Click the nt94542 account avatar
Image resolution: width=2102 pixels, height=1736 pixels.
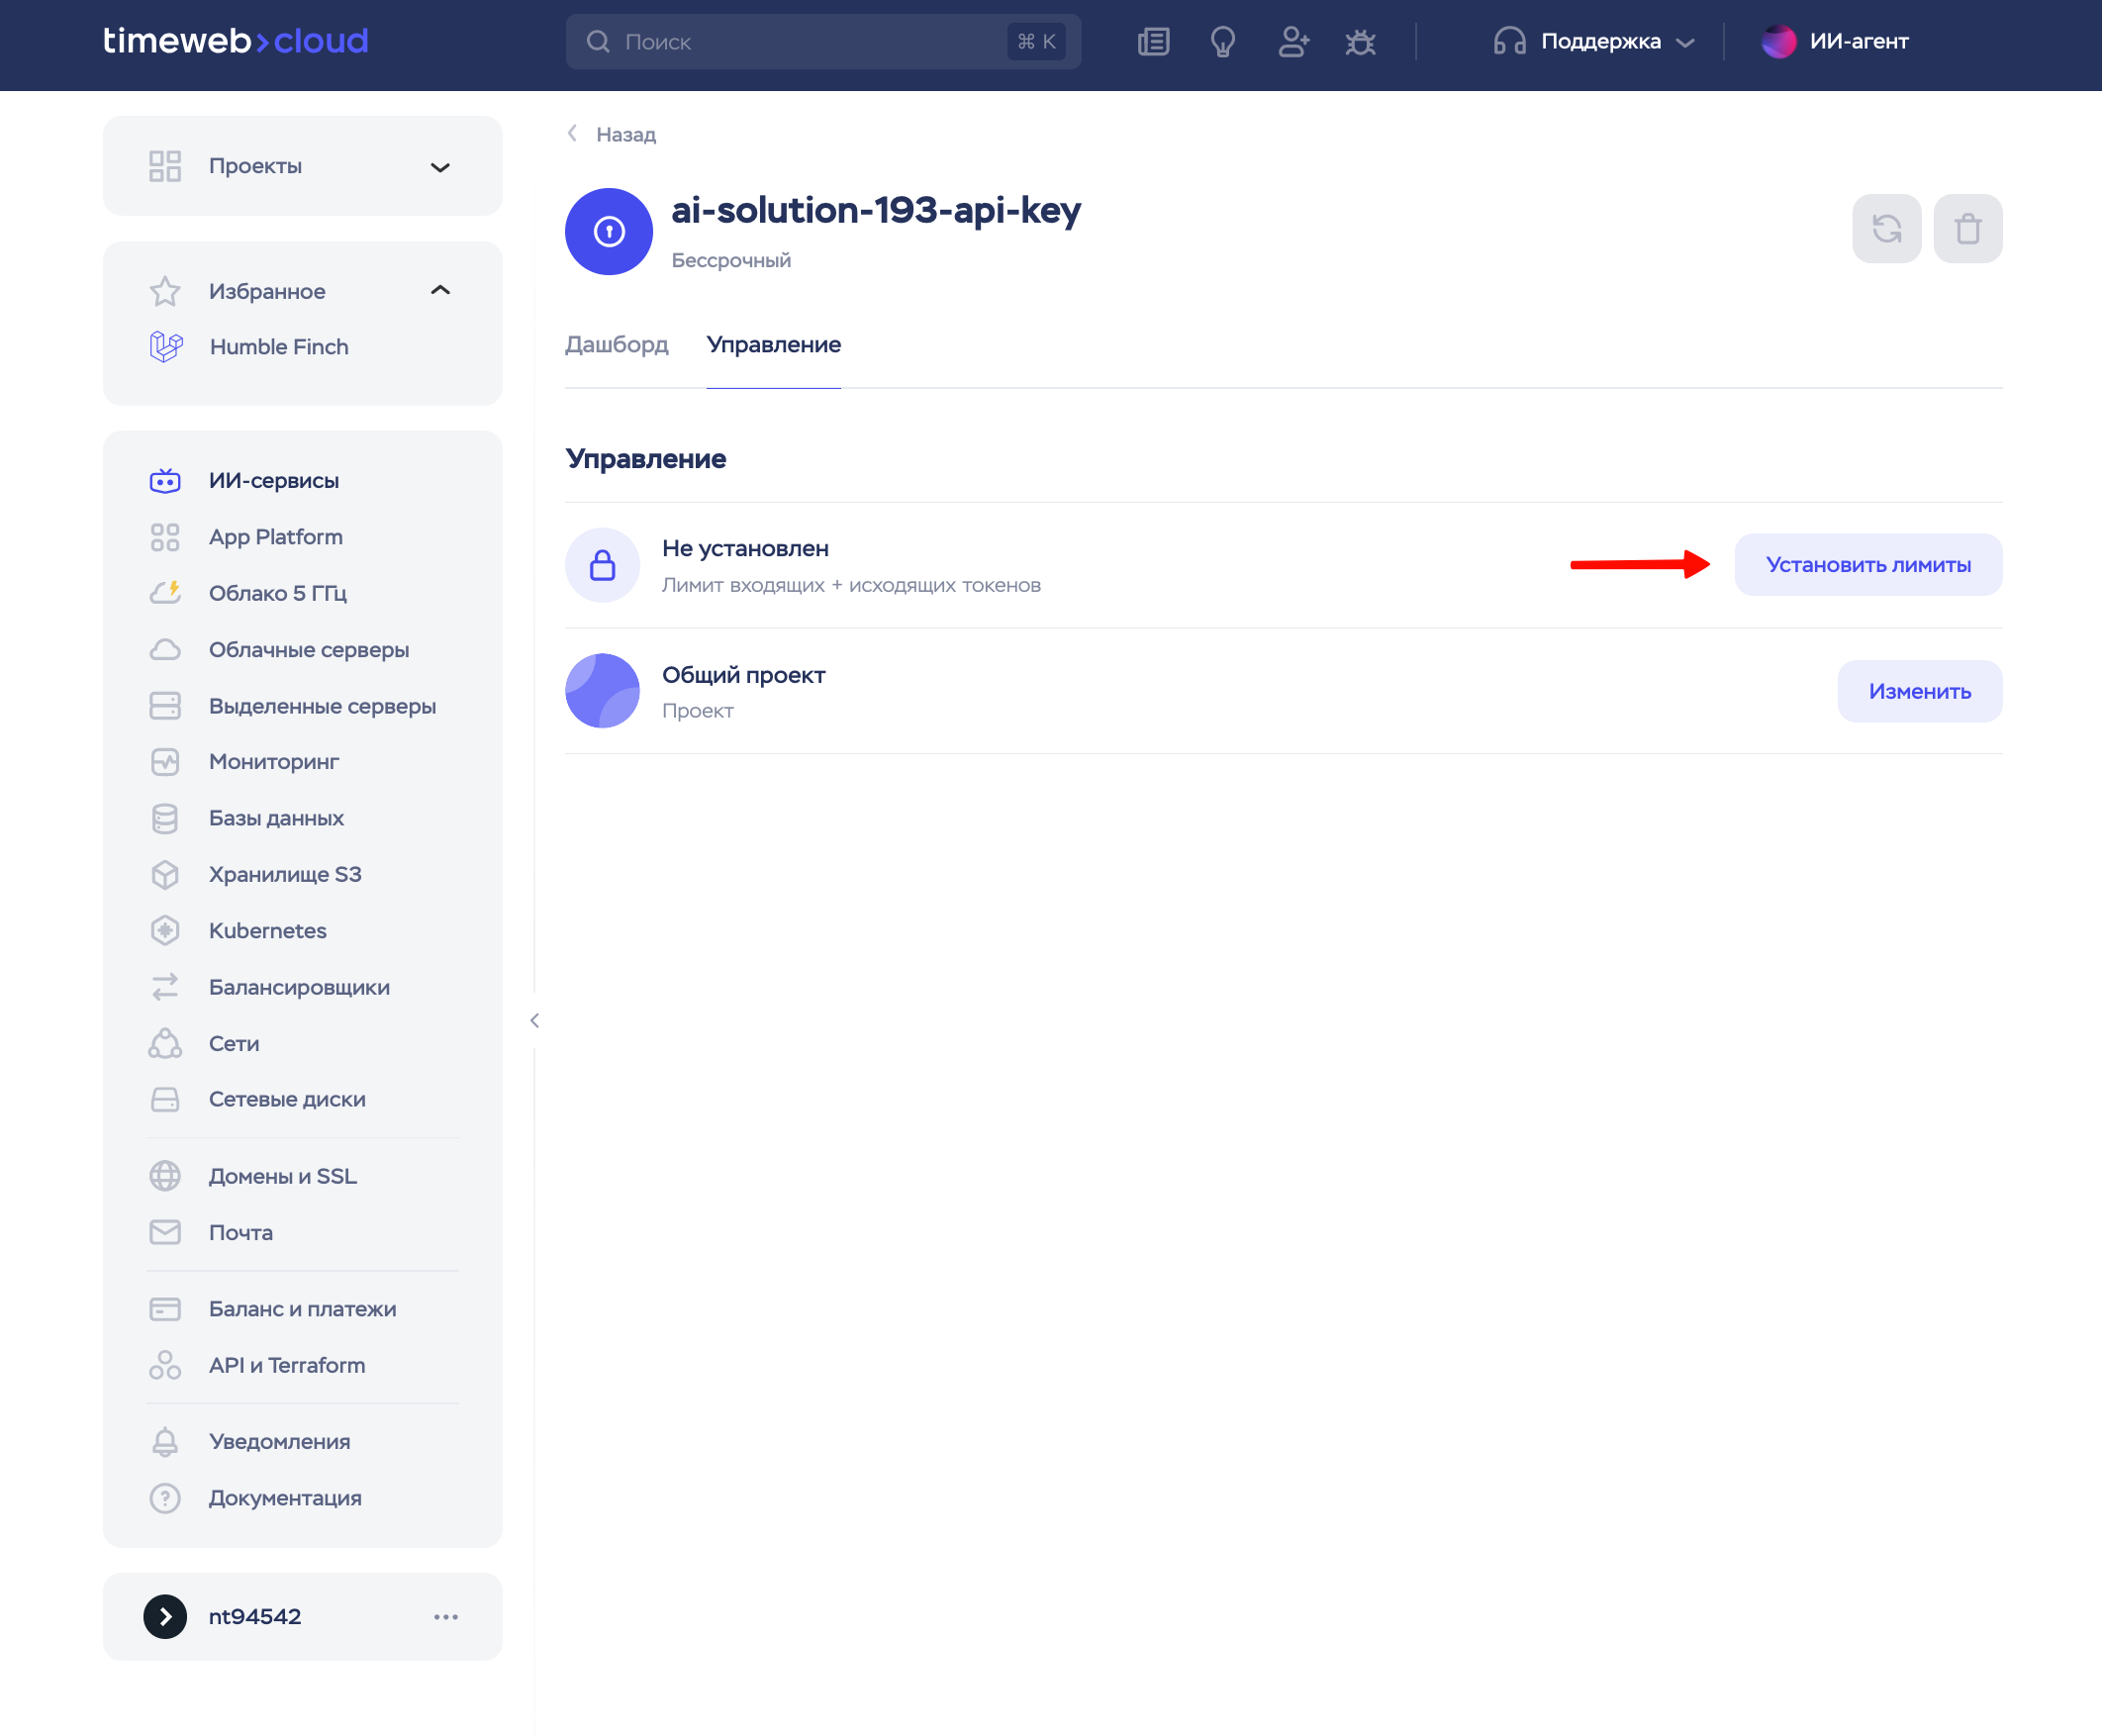pyautogui.click(x=165, y=1617)
